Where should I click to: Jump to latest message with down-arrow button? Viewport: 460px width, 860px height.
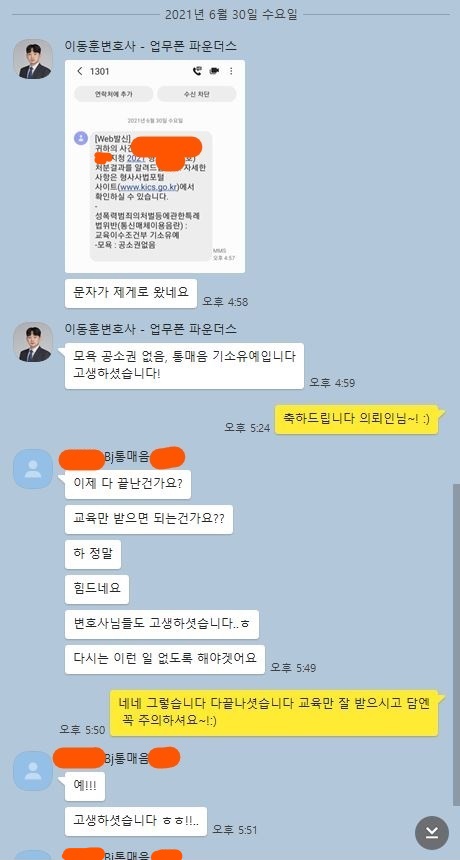click(x=431, y=833)
